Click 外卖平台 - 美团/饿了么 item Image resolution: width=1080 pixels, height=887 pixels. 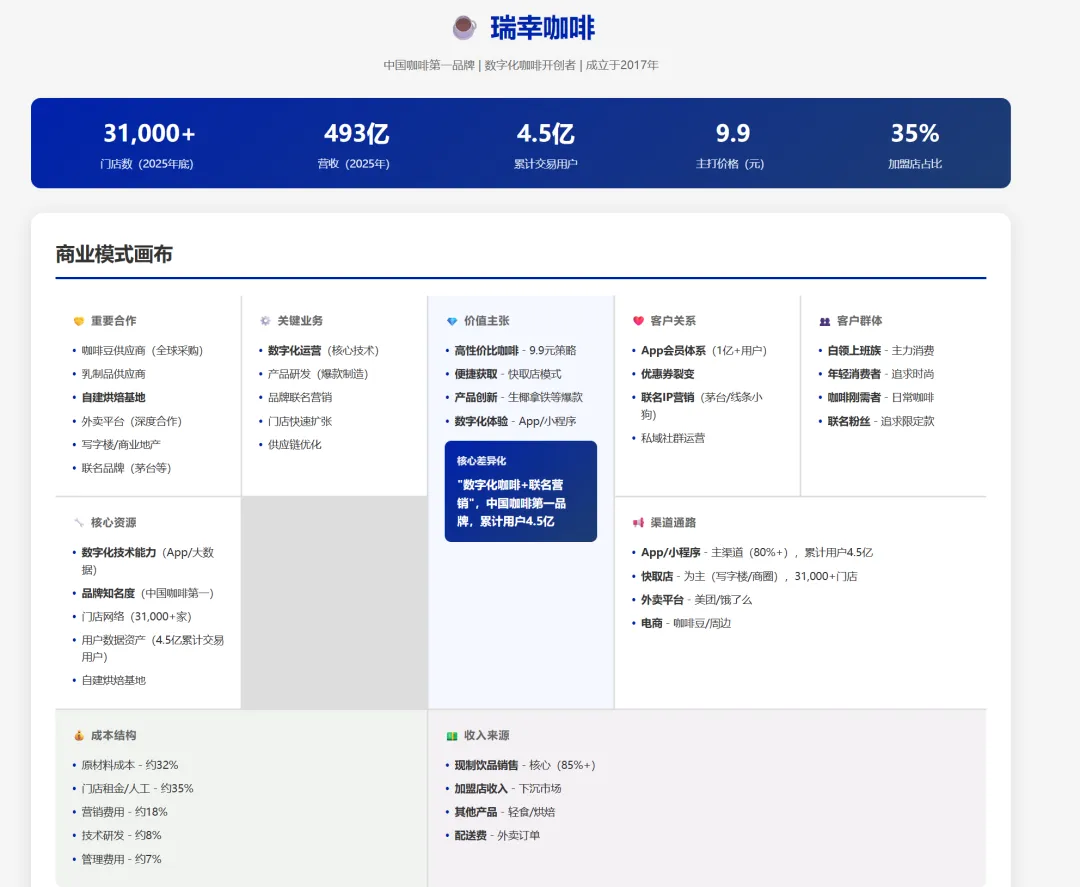coord(696,600)
